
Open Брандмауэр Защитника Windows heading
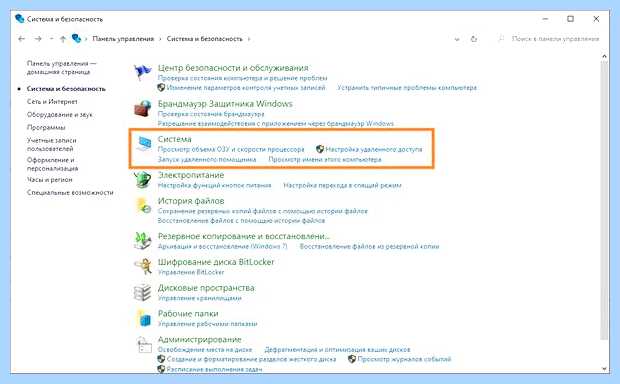(x=225, y=104)
